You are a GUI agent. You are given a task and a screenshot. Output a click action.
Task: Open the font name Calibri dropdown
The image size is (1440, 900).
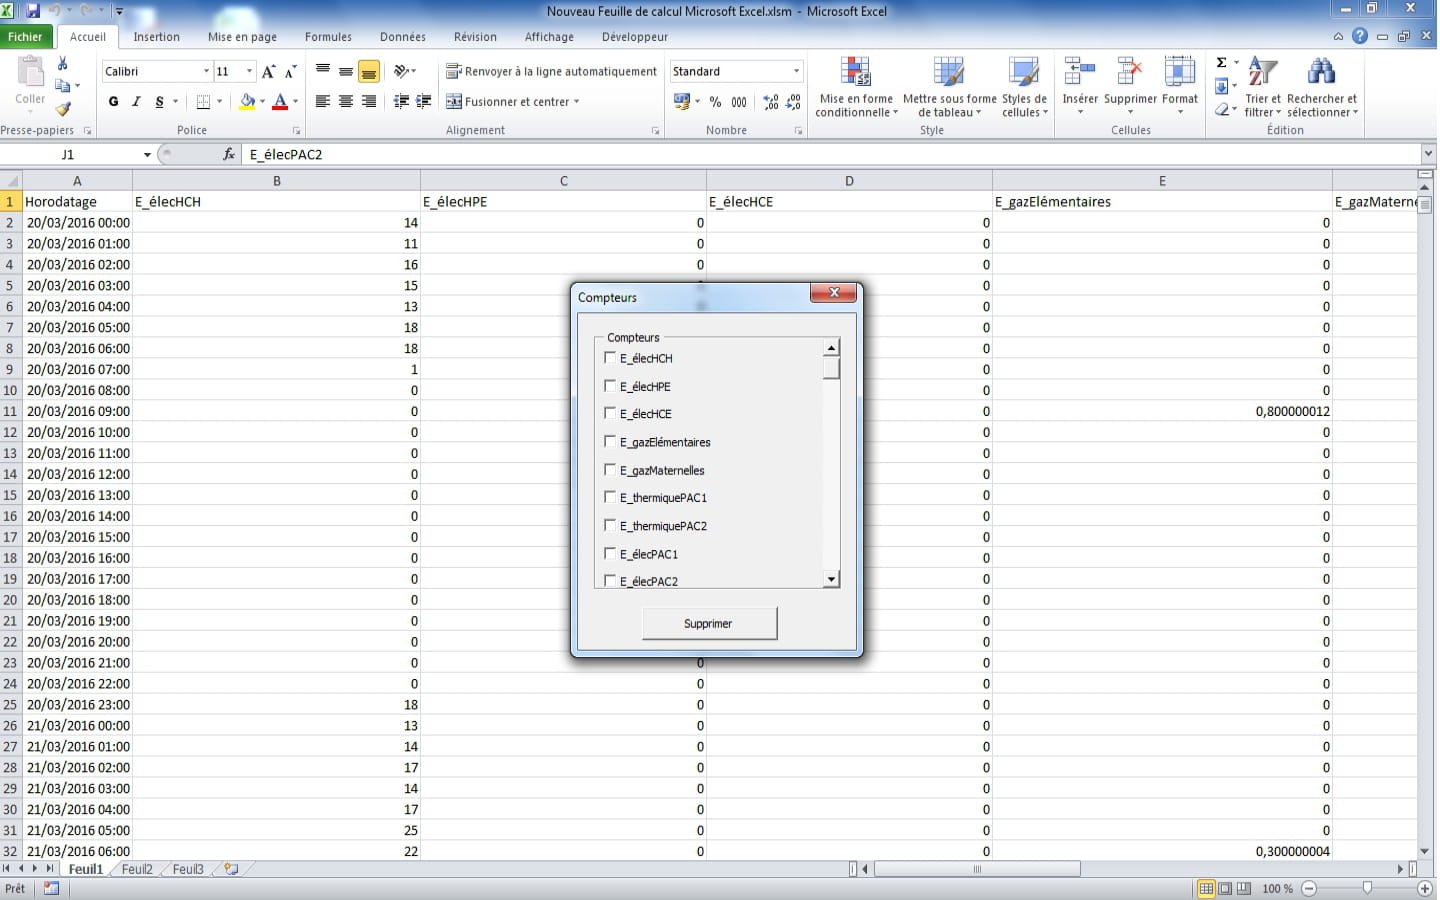[206, 71]
